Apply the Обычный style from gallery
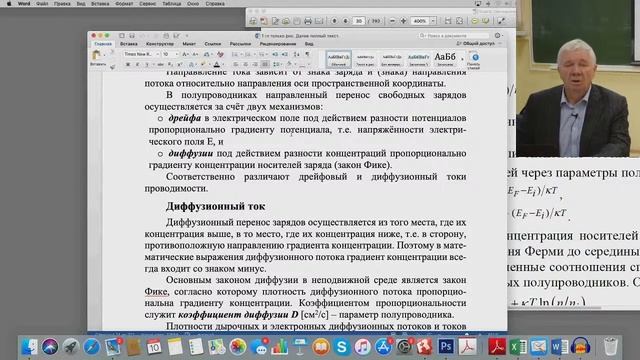640x360 pixels. click(x=338, y=59)
